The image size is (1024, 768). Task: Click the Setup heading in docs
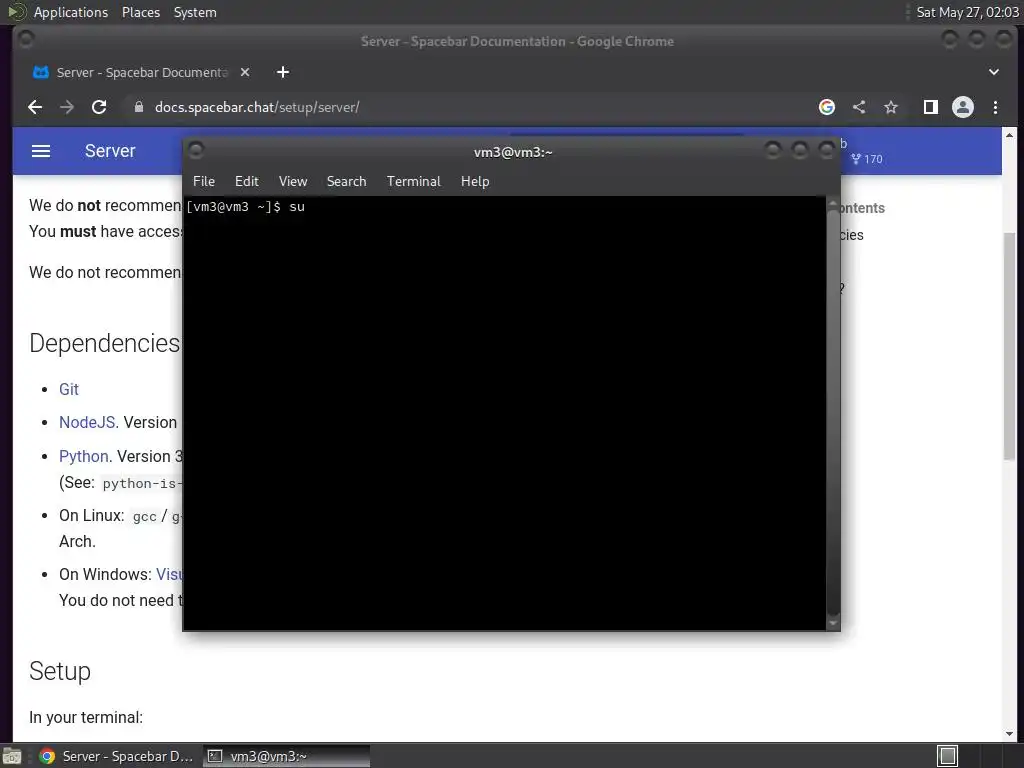tap(60, 671)
